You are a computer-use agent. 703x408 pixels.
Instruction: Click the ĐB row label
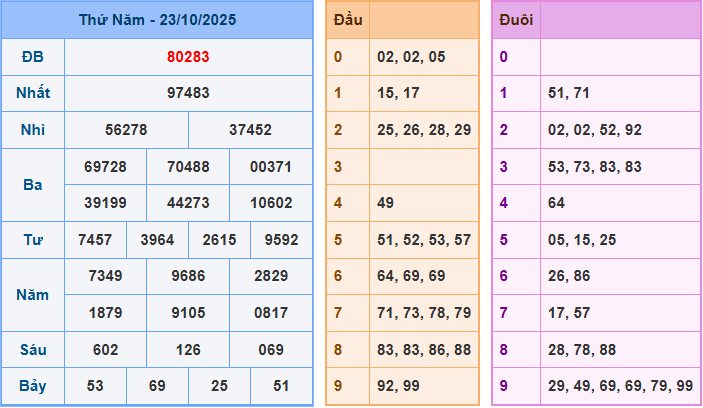point(33,57)
